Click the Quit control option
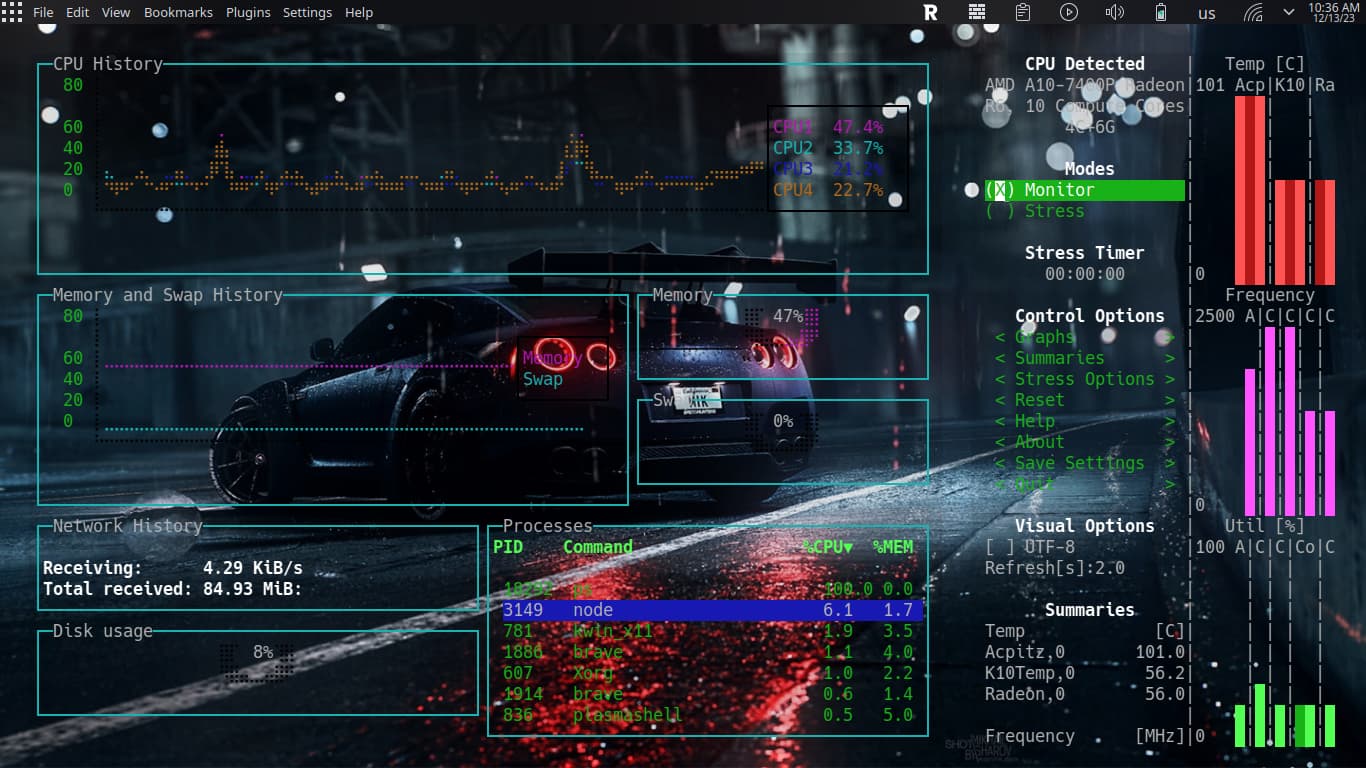This screenshot has height=768, width=1366. point(1085,484)
